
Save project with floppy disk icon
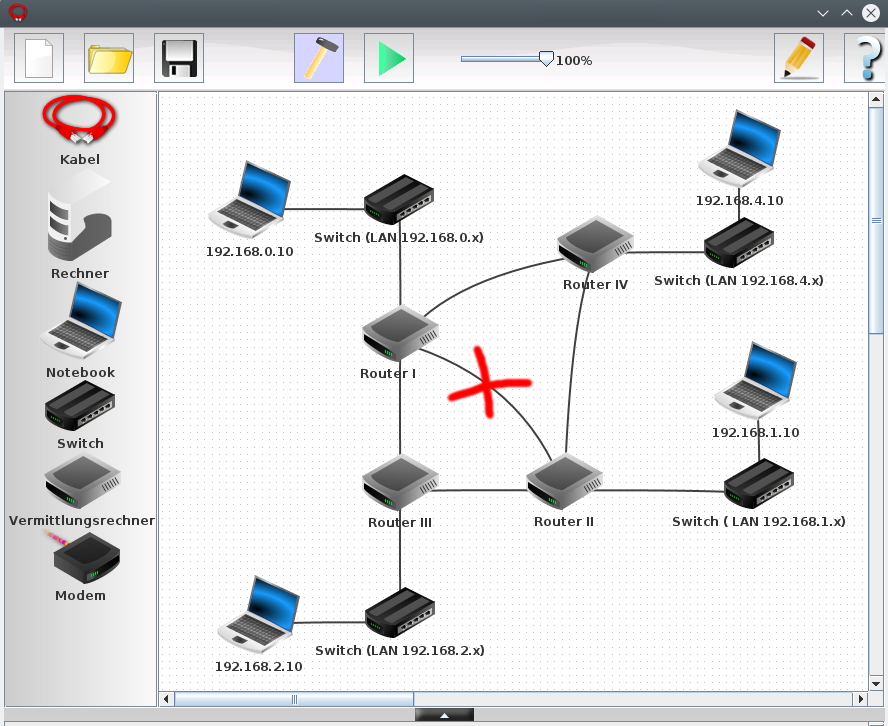click(179, 59)
